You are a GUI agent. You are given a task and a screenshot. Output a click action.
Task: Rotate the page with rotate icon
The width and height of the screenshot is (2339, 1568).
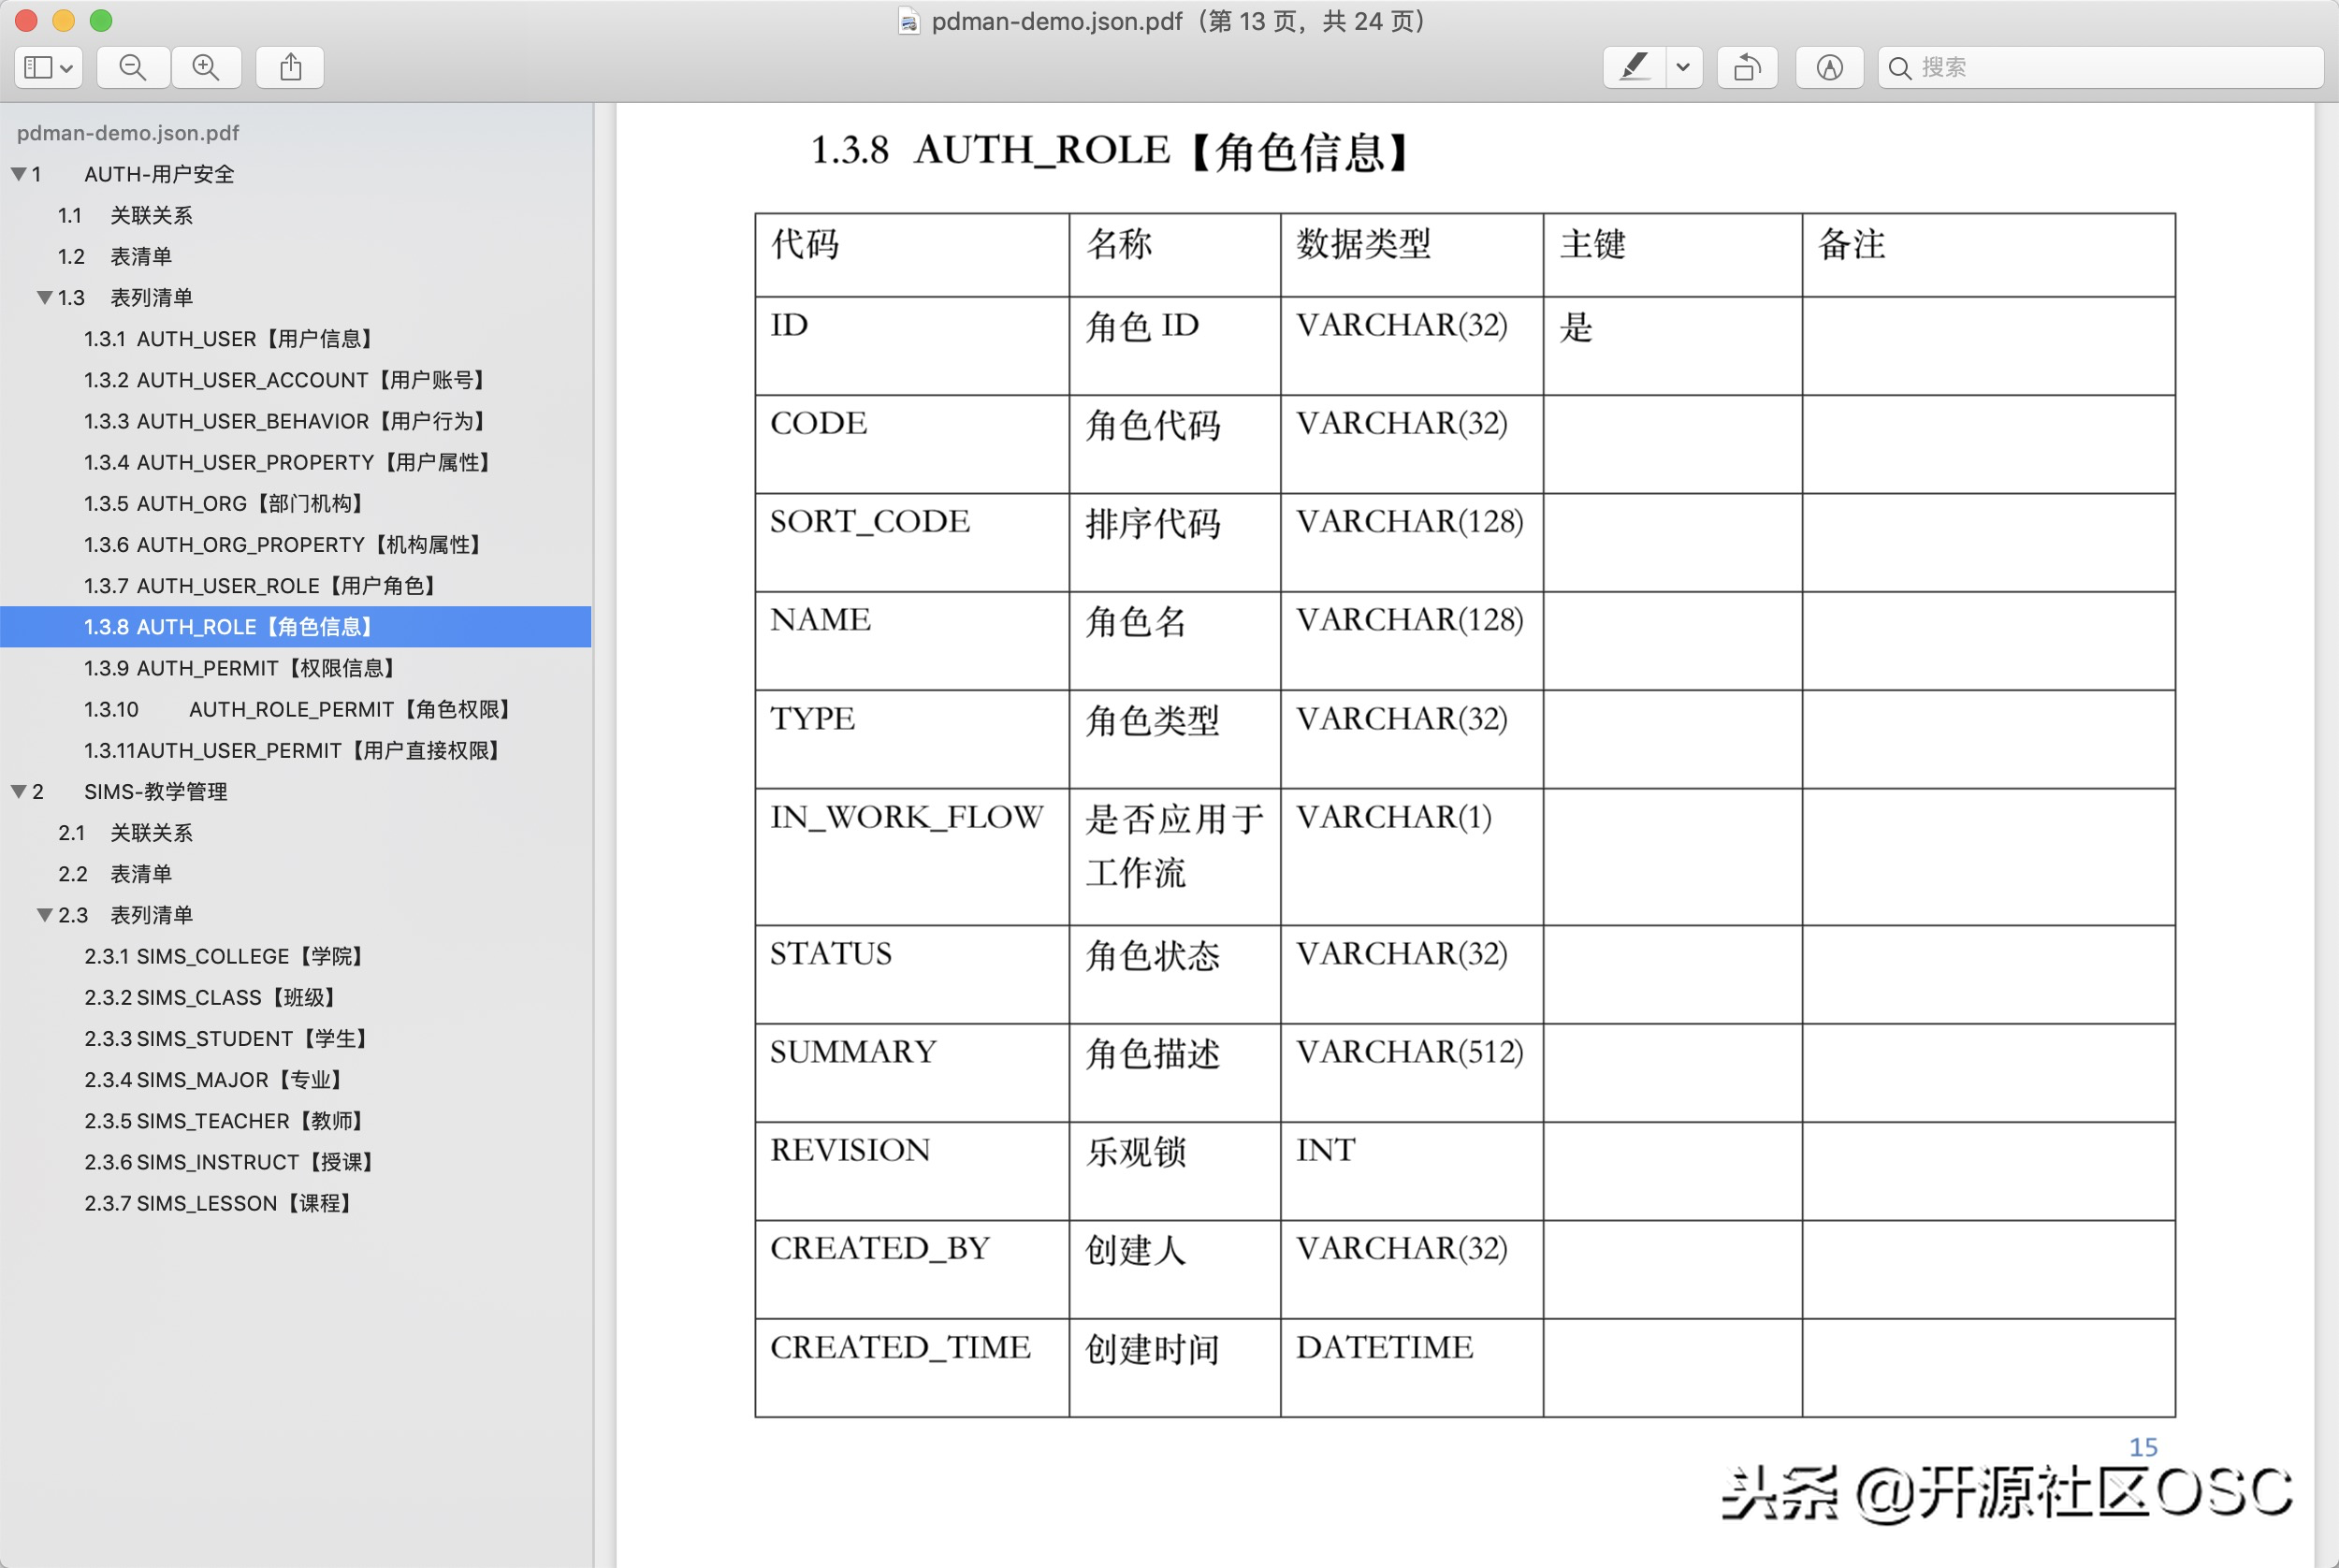[1747, 67]
